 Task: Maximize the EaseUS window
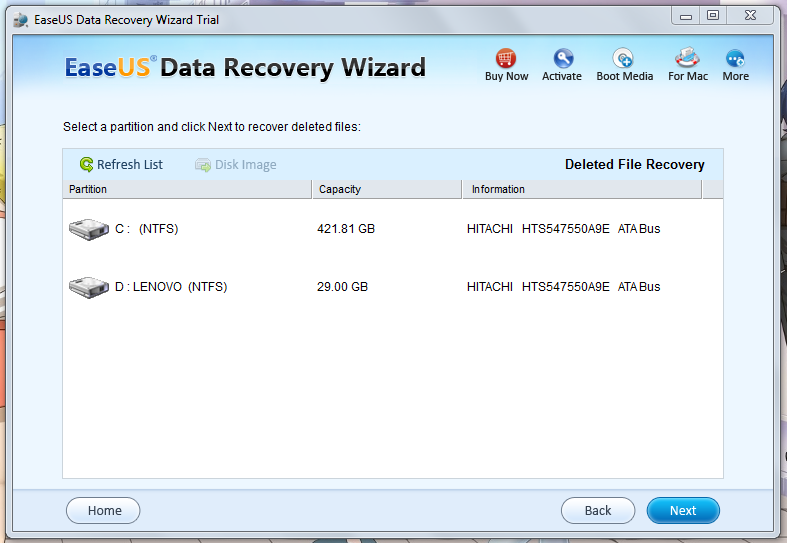point(713,16)
